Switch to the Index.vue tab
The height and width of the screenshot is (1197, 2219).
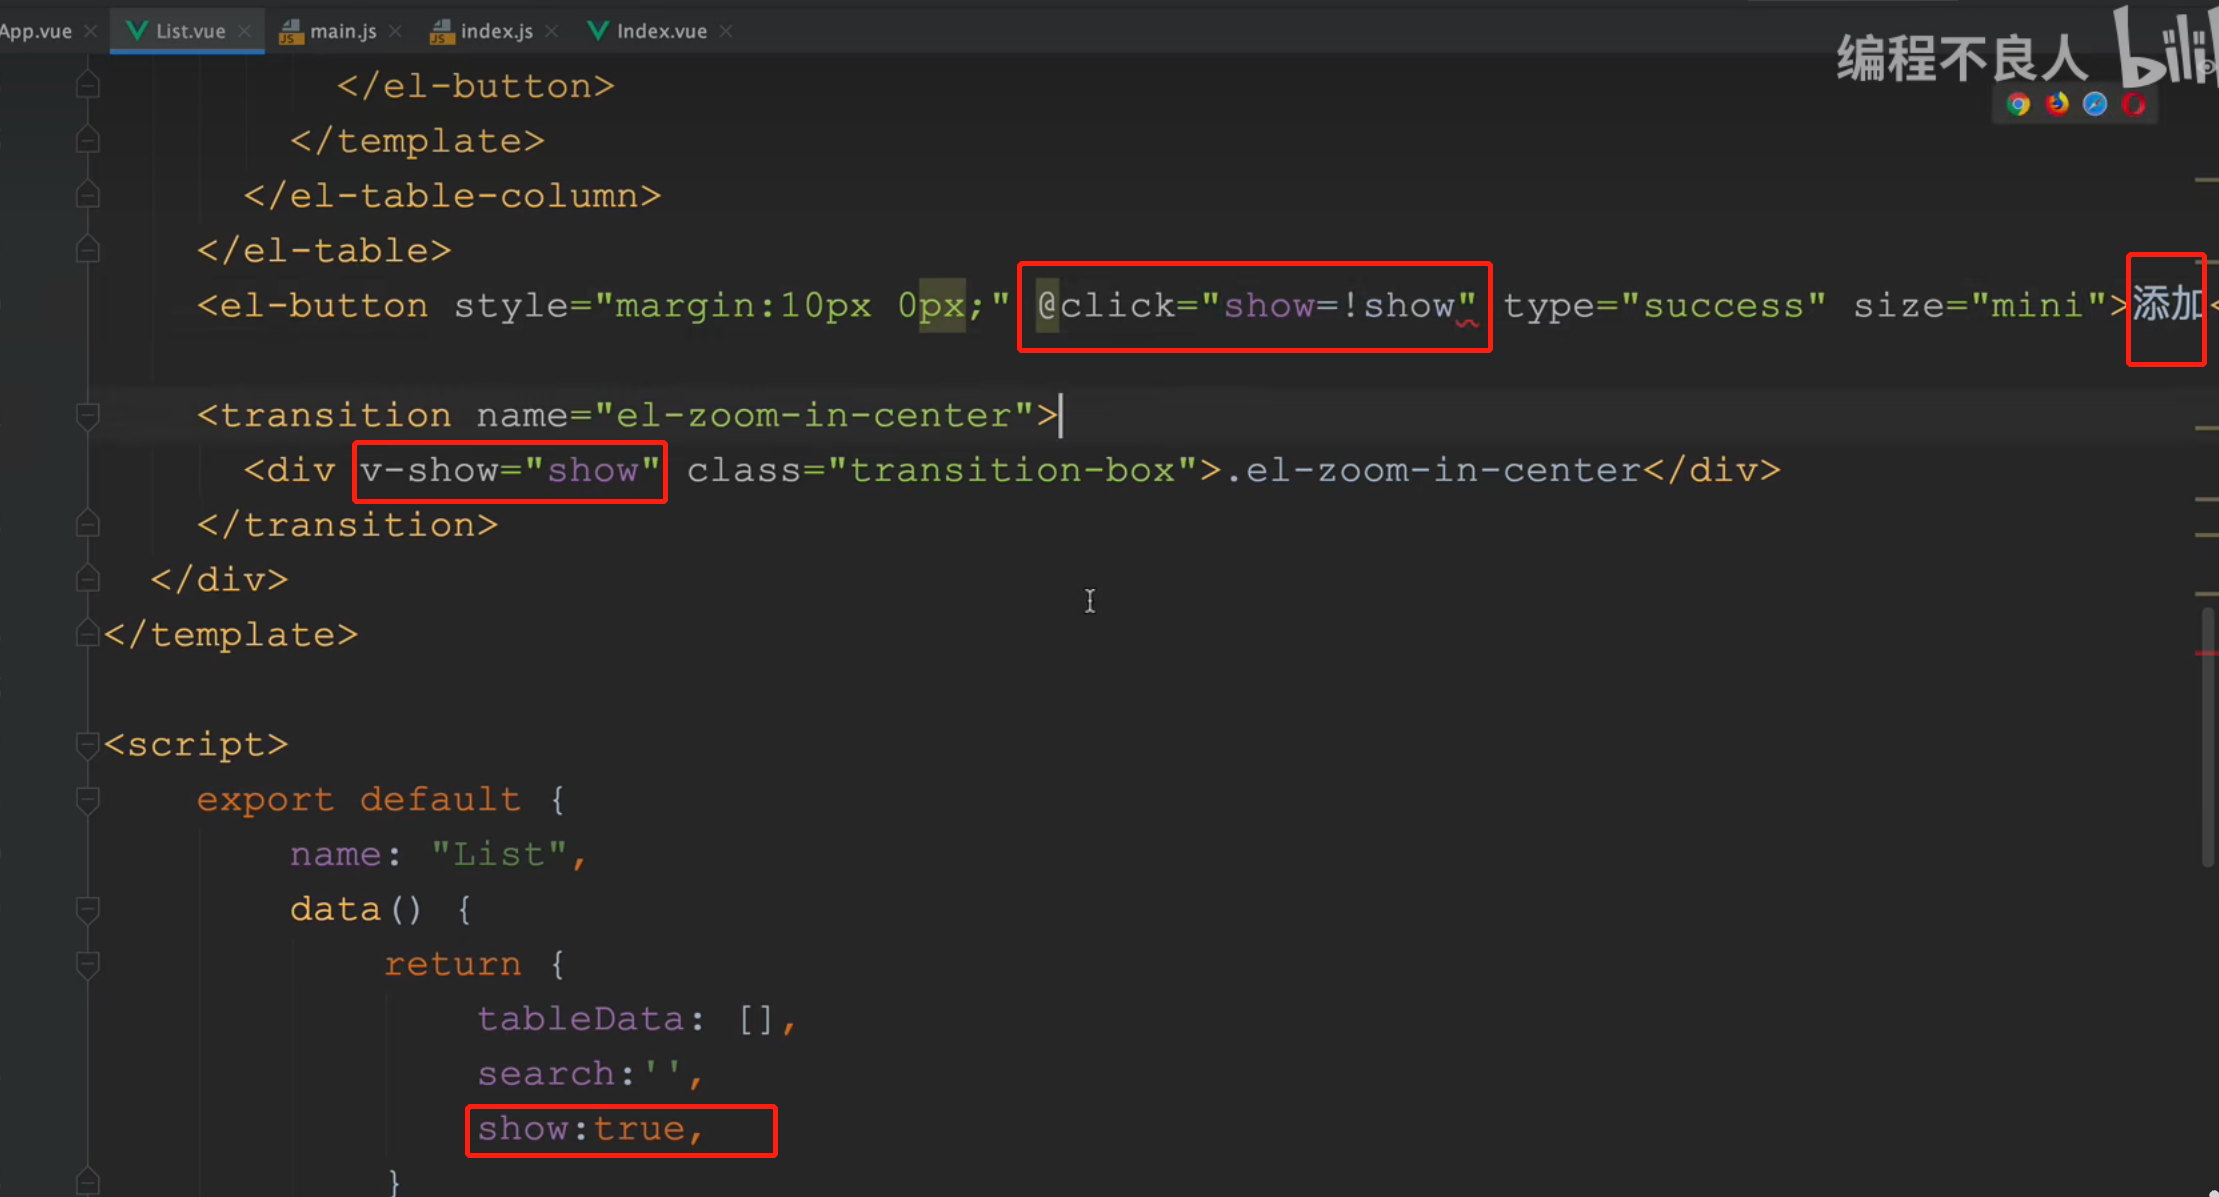(660, 31)
